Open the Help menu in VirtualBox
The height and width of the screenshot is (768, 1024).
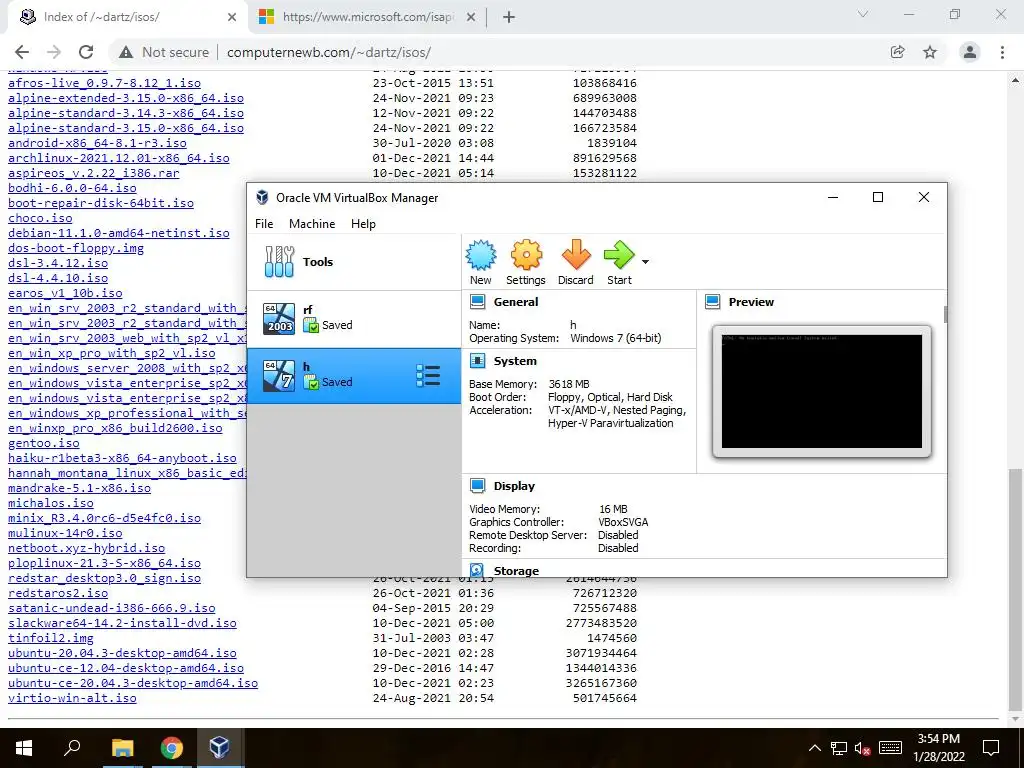pos(363,224)
